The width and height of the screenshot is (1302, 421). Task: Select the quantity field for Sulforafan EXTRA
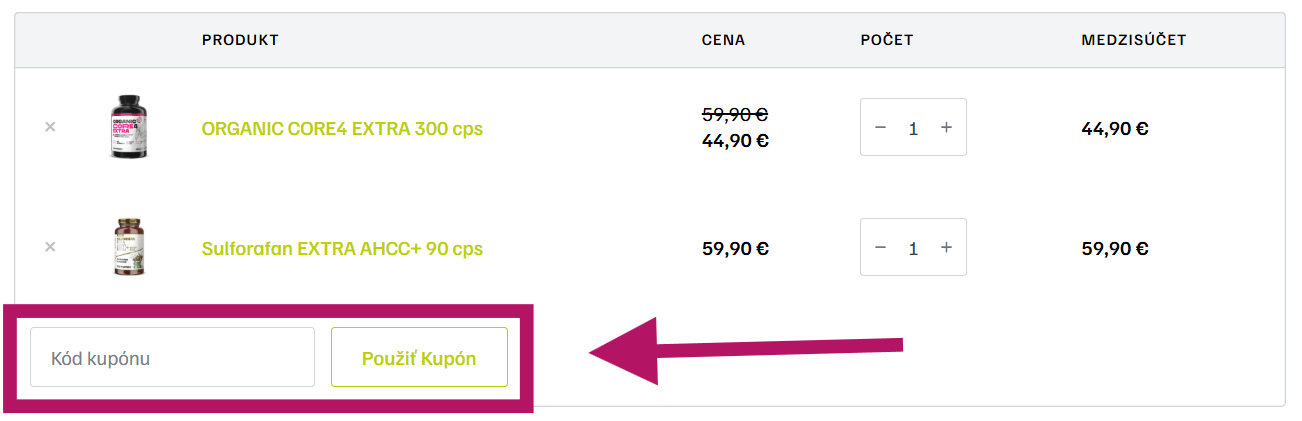(913, 248)
